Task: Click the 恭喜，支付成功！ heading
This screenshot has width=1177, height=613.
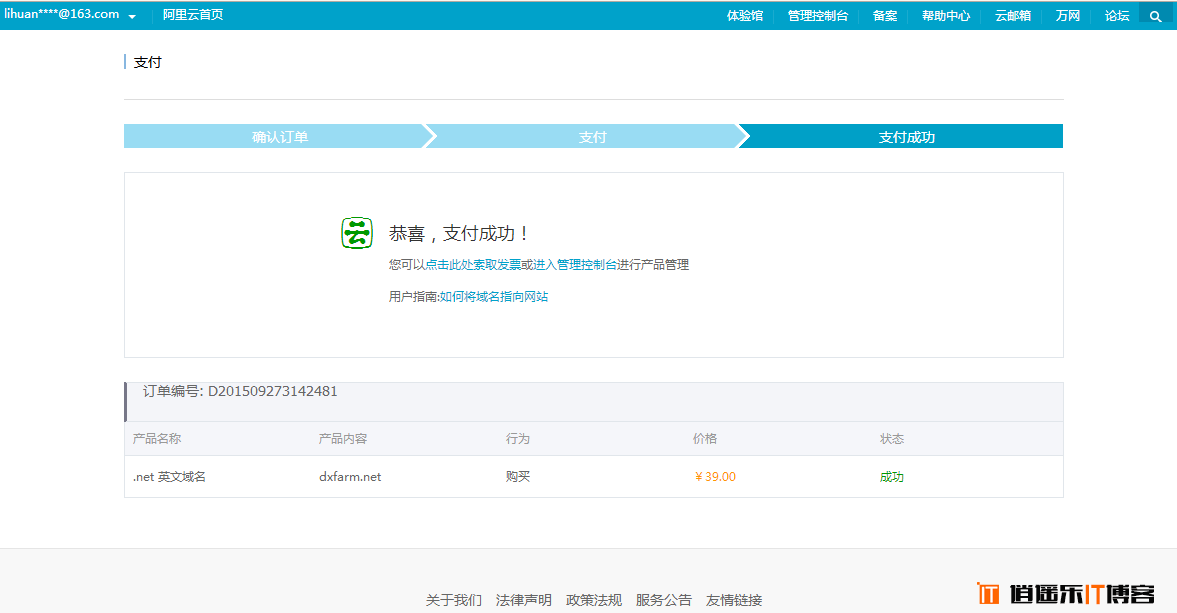Action: (x=459, y=233)
